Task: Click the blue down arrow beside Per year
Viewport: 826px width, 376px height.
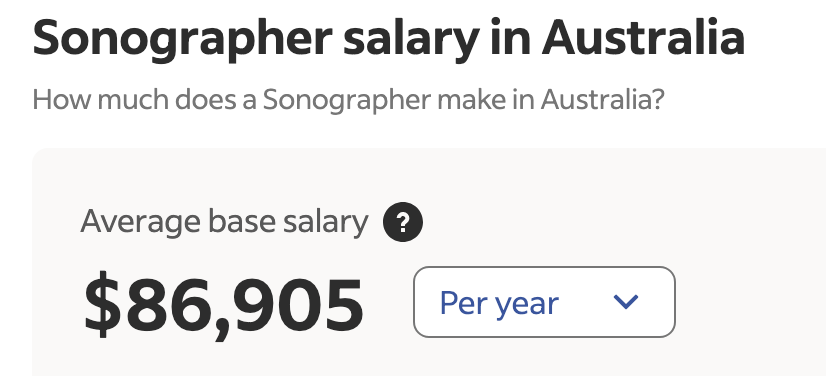Action: coord(626,302)
